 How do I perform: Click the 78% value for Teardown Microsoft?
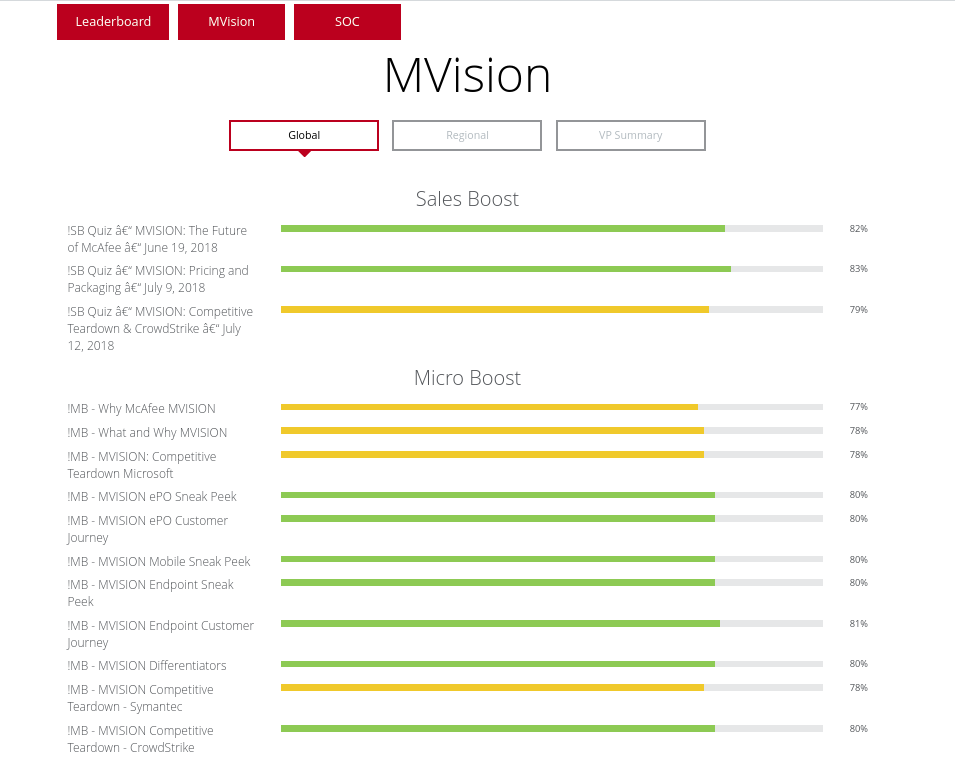coord(858,455)
